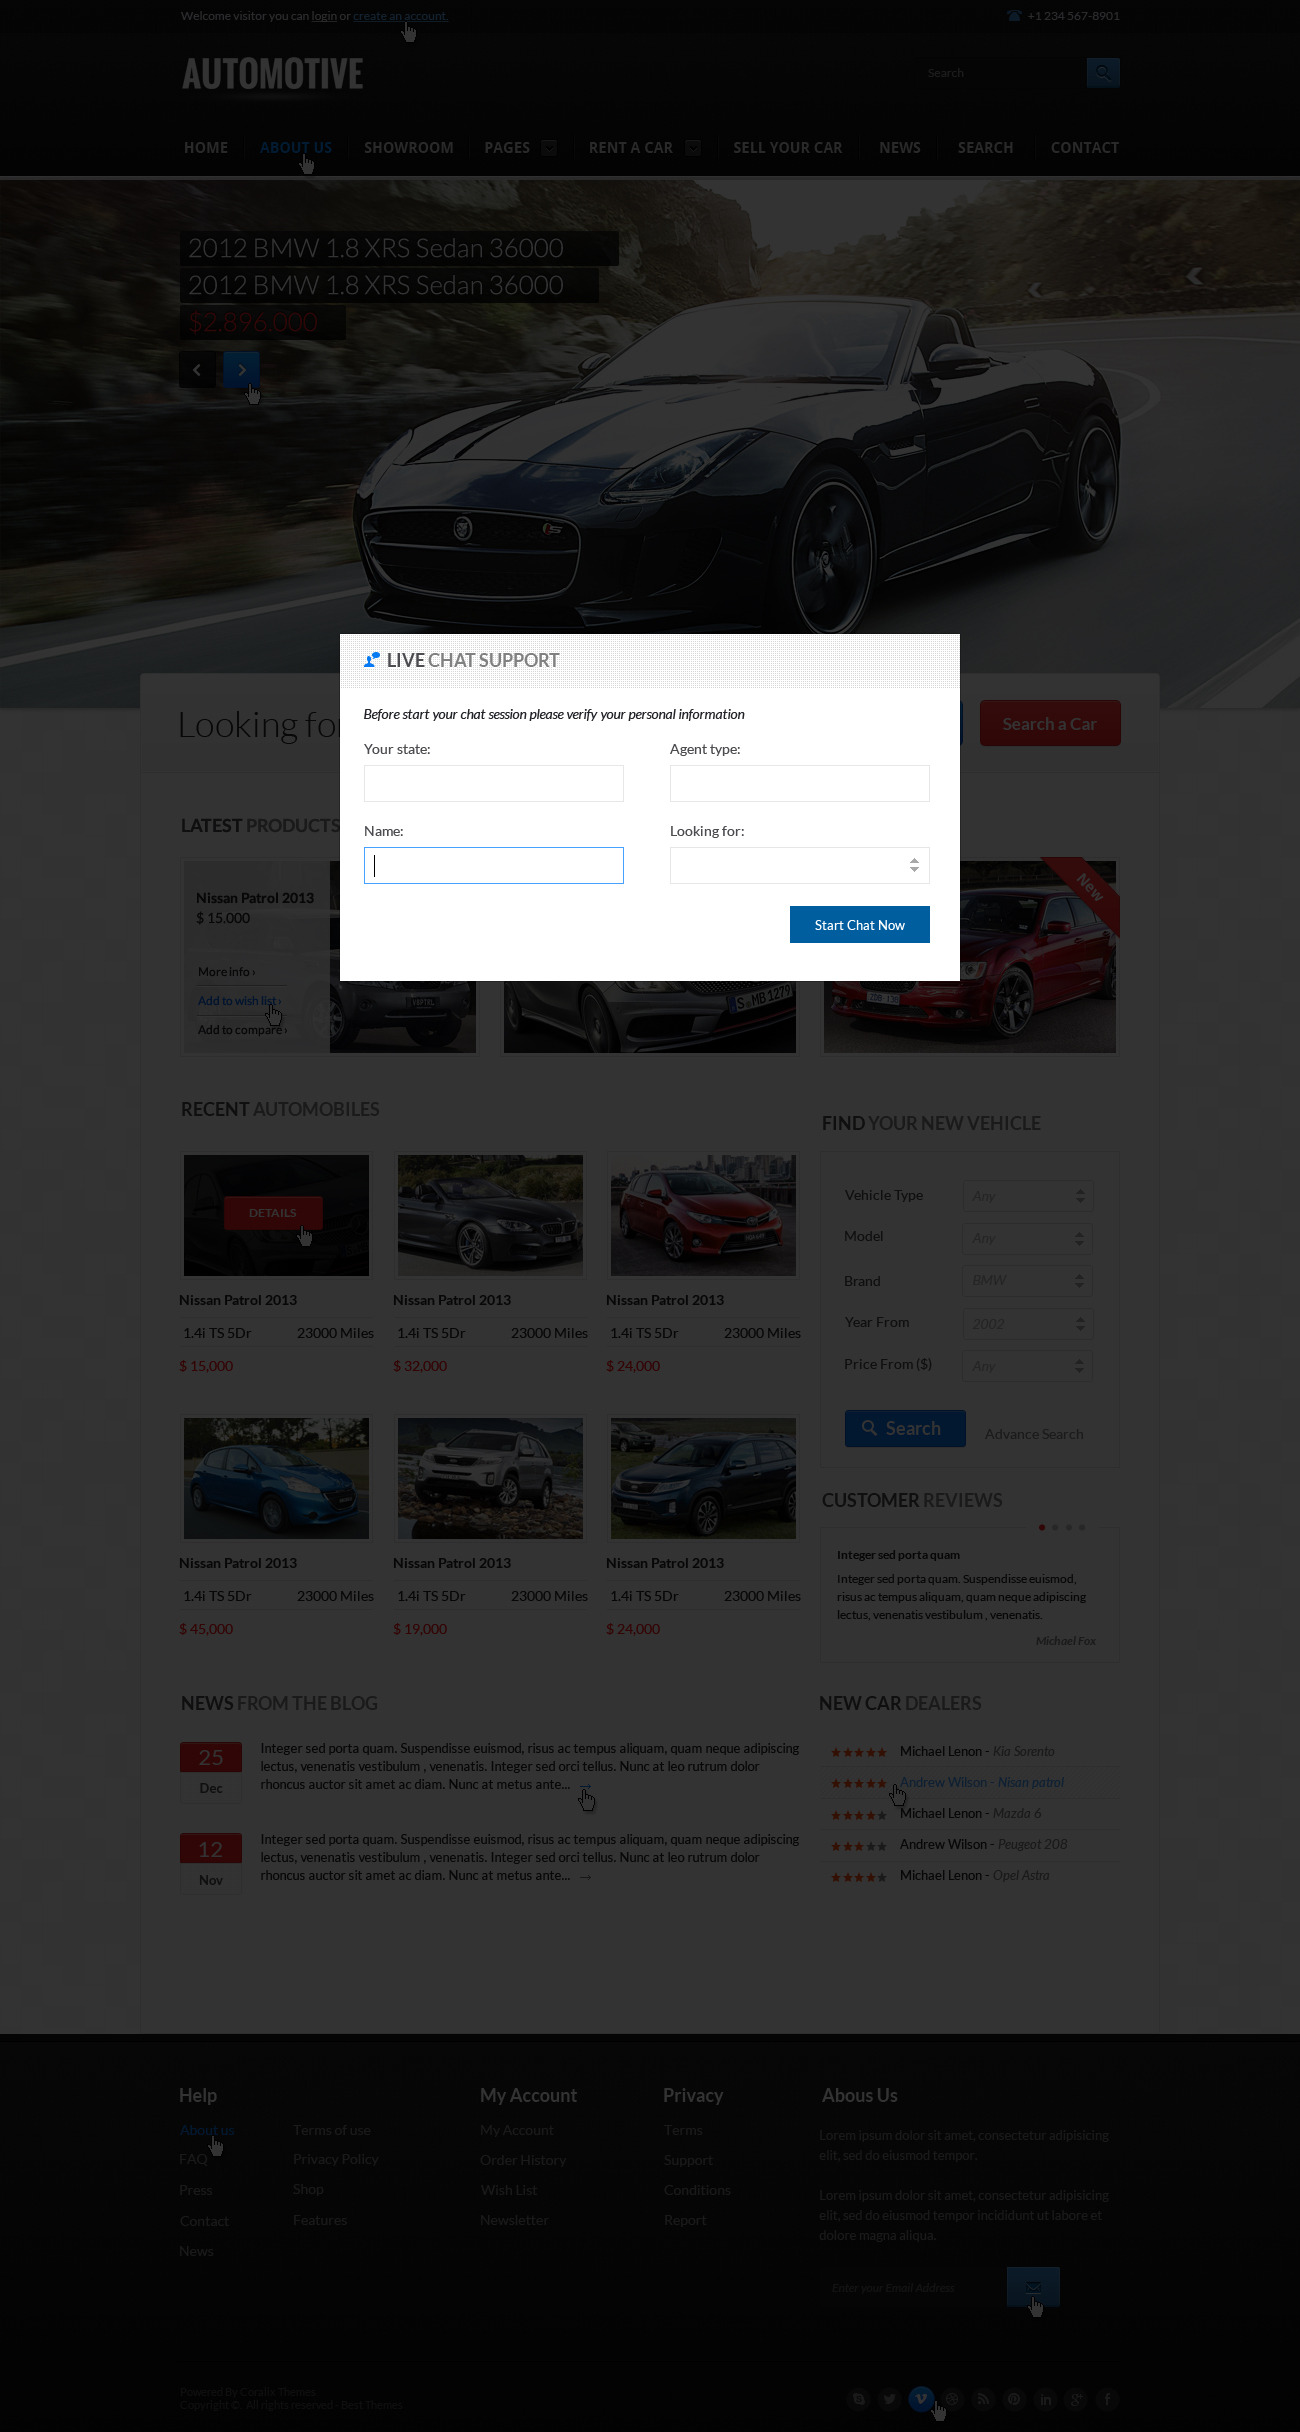The width and height of the screenshot is (1300, 2432).
Task: Open the red $ 24,000 hatchback thumbnail
Action: (703, 1215)
